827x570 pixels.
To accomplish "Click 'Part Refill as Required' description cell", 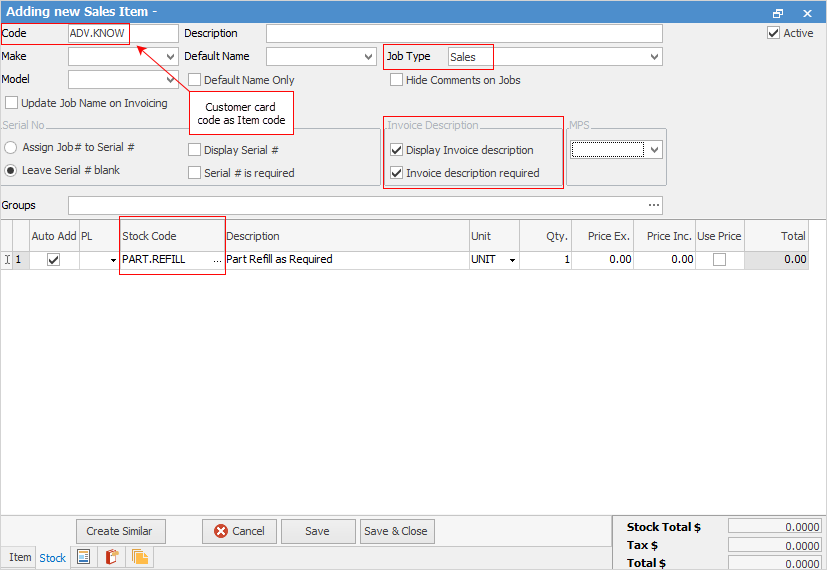I will coord(347,259).
